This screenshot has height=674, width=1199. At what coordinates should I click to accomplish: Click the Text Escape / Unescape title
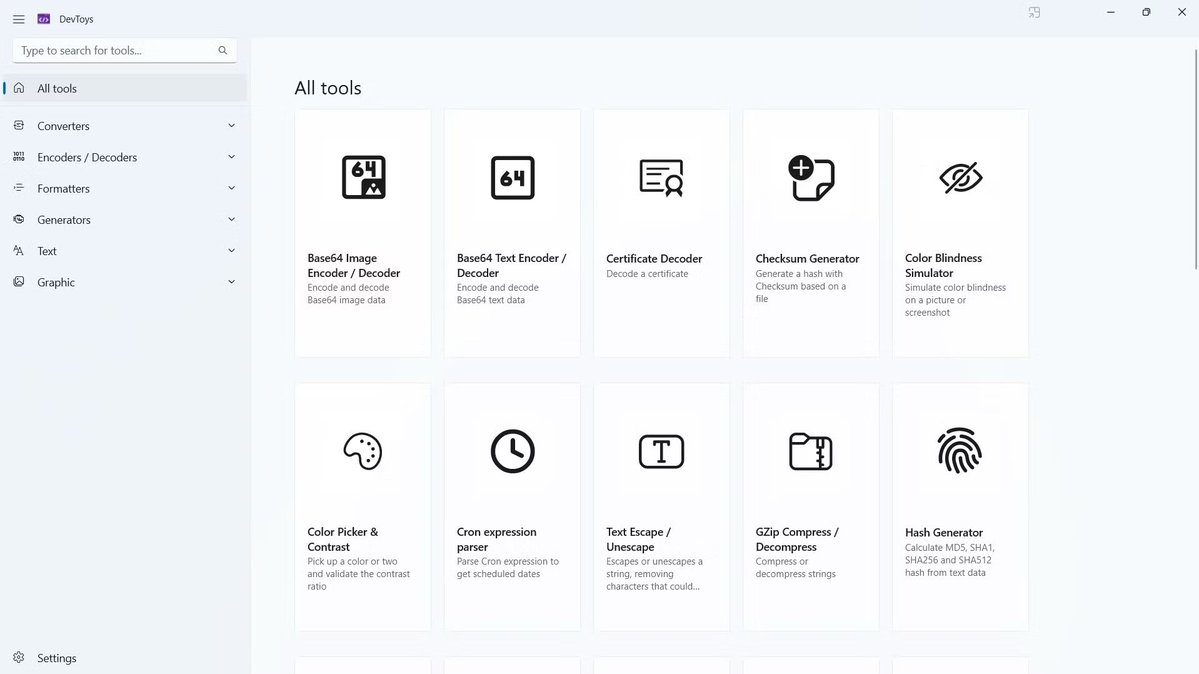[x=638, y=539]
